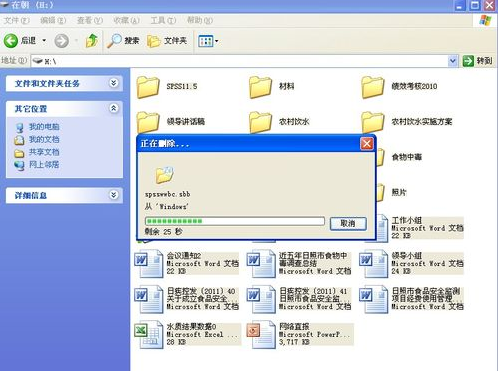The width and height of the screenshot is (498, 375).
Task: Select the 绩效考核2010 folder icon
Action: 373,87
